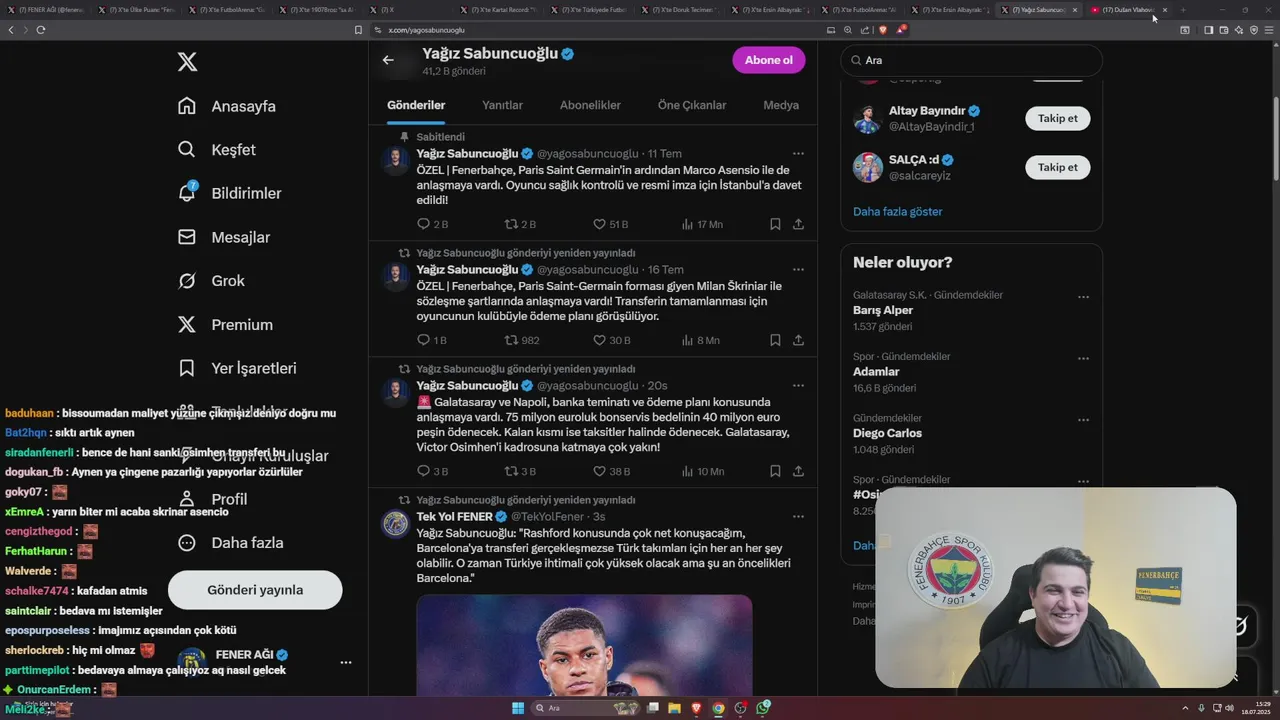Open options for Adamlar trend
1280x720 pixels.
tap(1083, 358)
